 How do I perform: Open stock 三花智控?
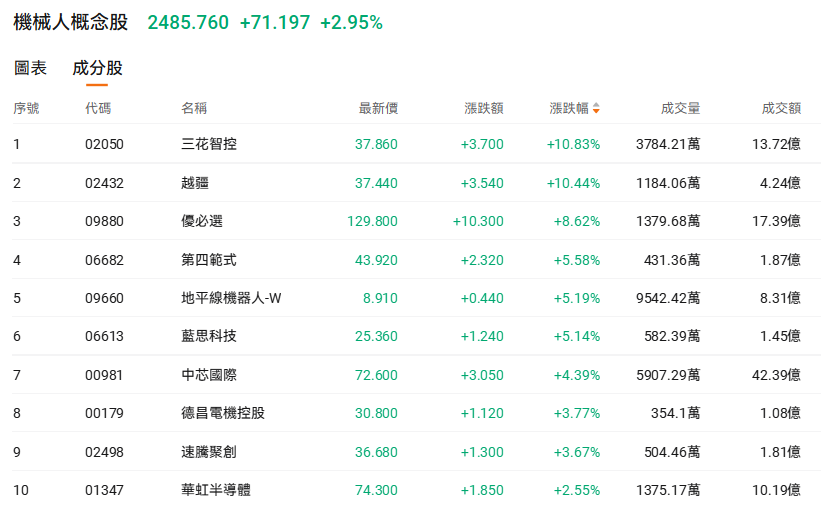pyautogui.click(x=209, y=144)
